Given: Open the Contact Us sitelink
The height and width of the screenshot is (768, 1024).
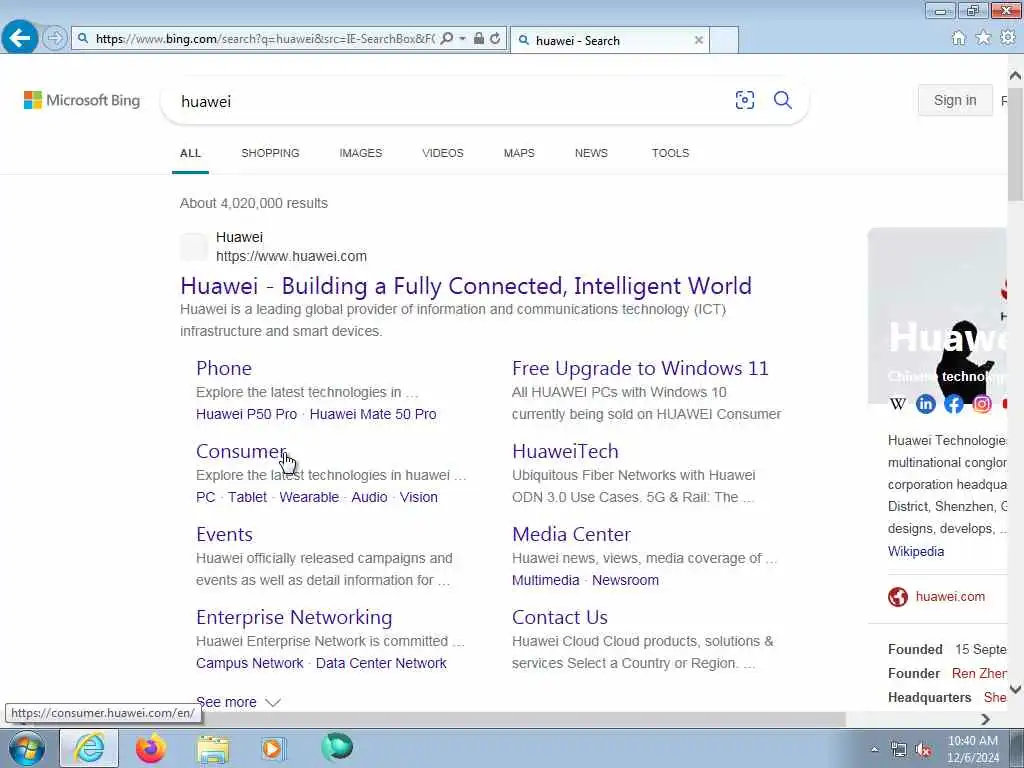Looking at the screenshot, I should [560, 616].
